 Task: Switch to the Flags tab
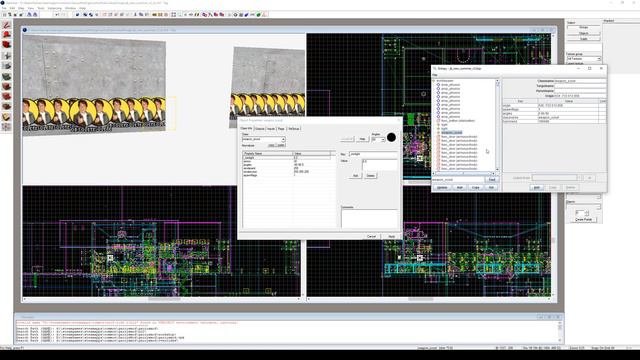point(281,129)
